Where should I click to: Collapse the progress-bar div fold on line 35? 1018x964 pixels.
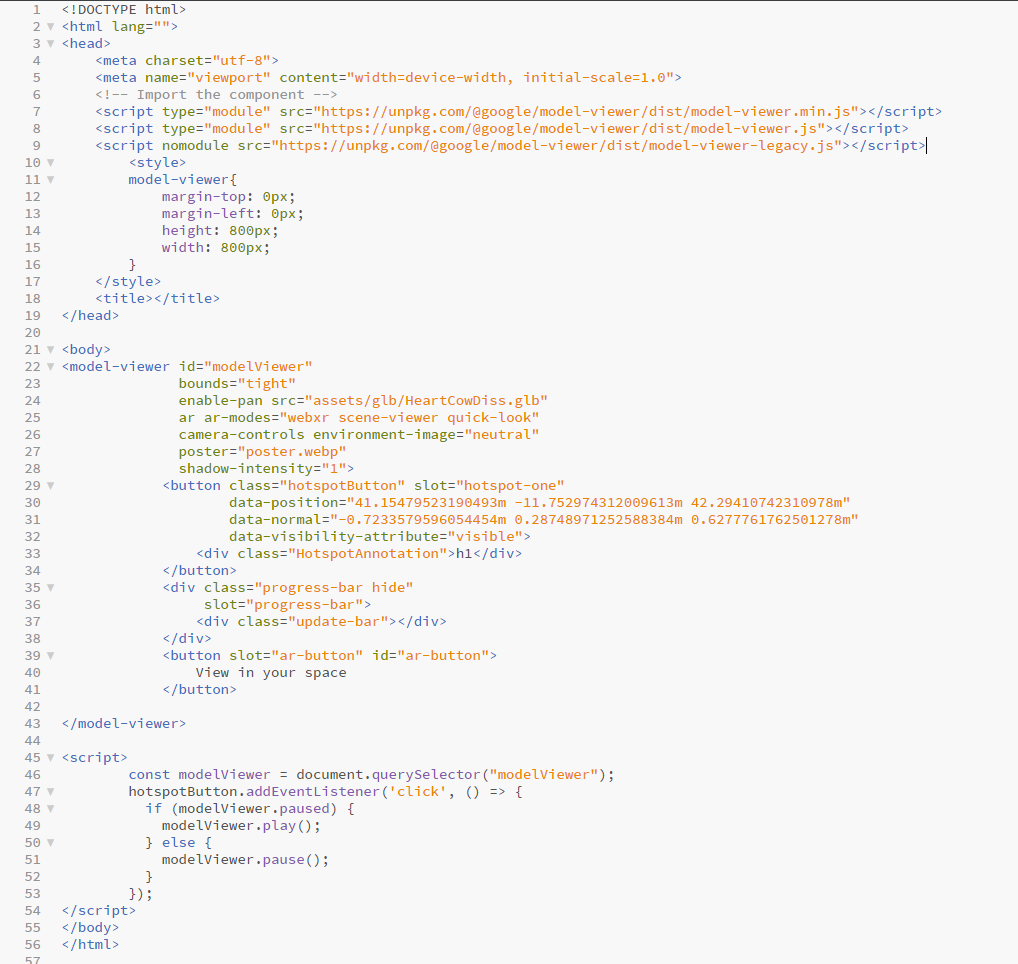(x=50, y=587)
